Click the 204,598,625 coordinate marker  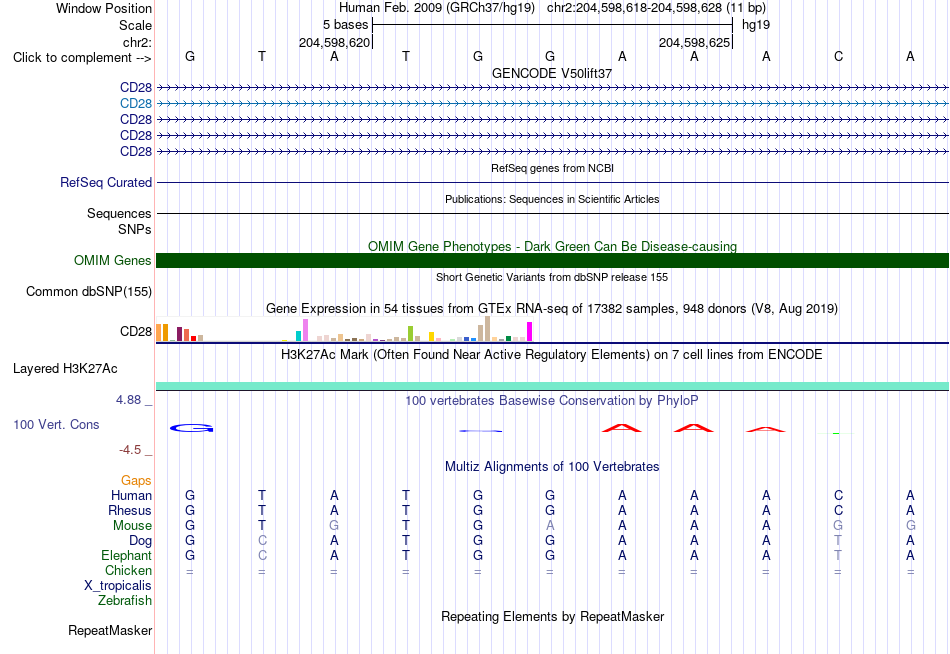(694, 42)
